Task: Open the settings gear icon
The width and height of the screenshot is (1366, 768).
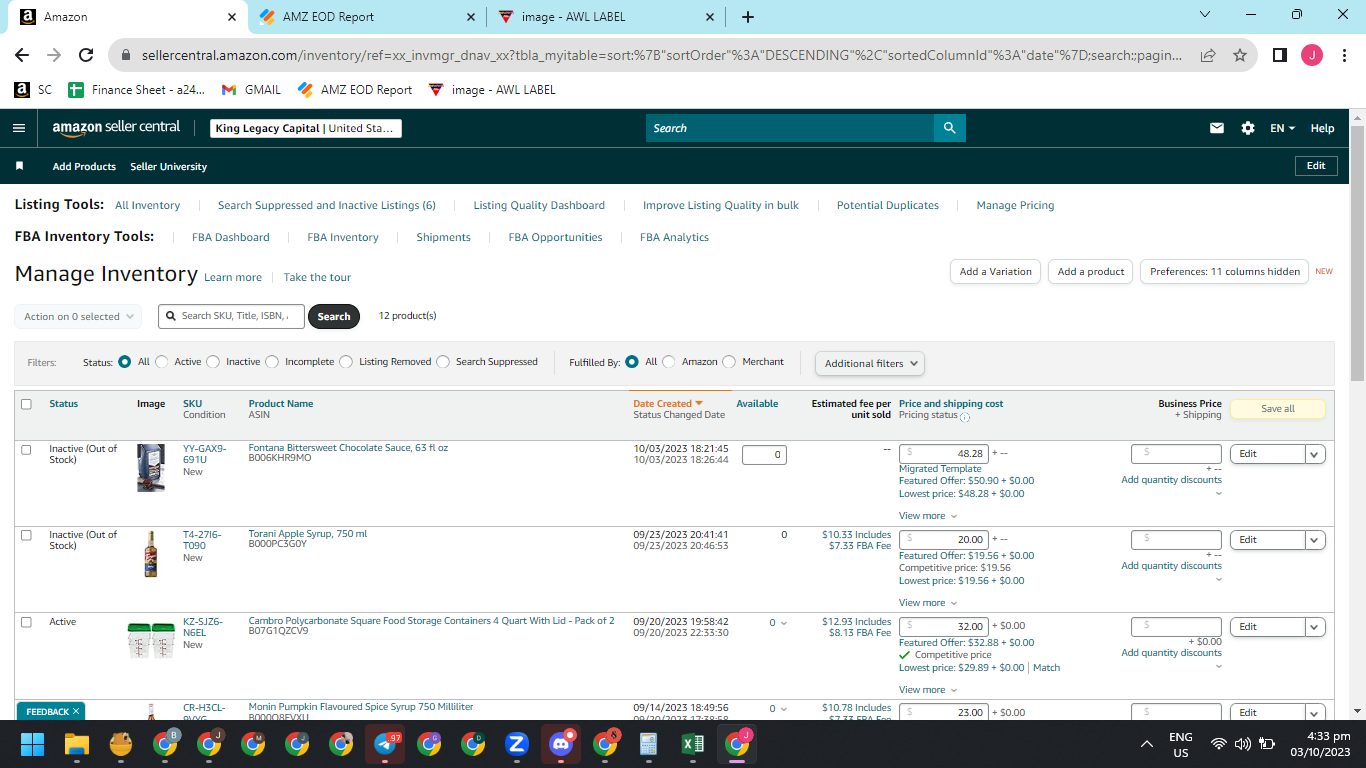Action: 1248,128
